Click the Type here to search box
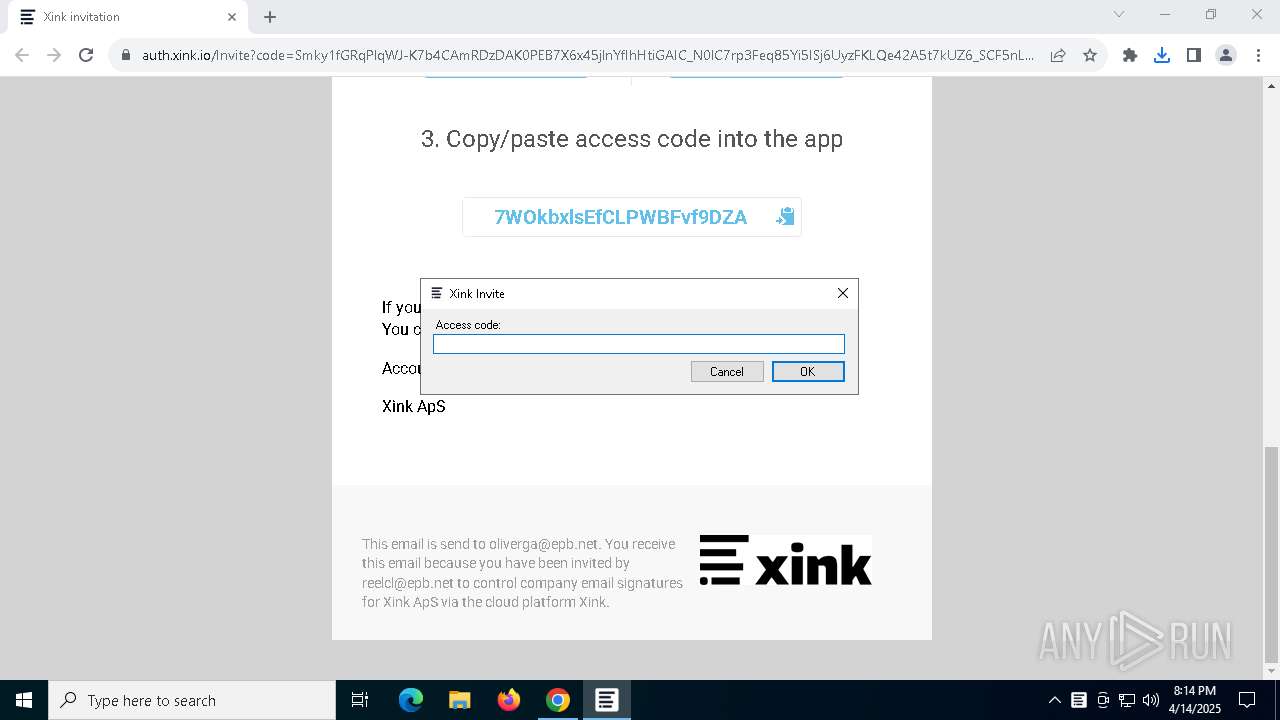This screenshot has height=720, width=1280. click(192, 700)
